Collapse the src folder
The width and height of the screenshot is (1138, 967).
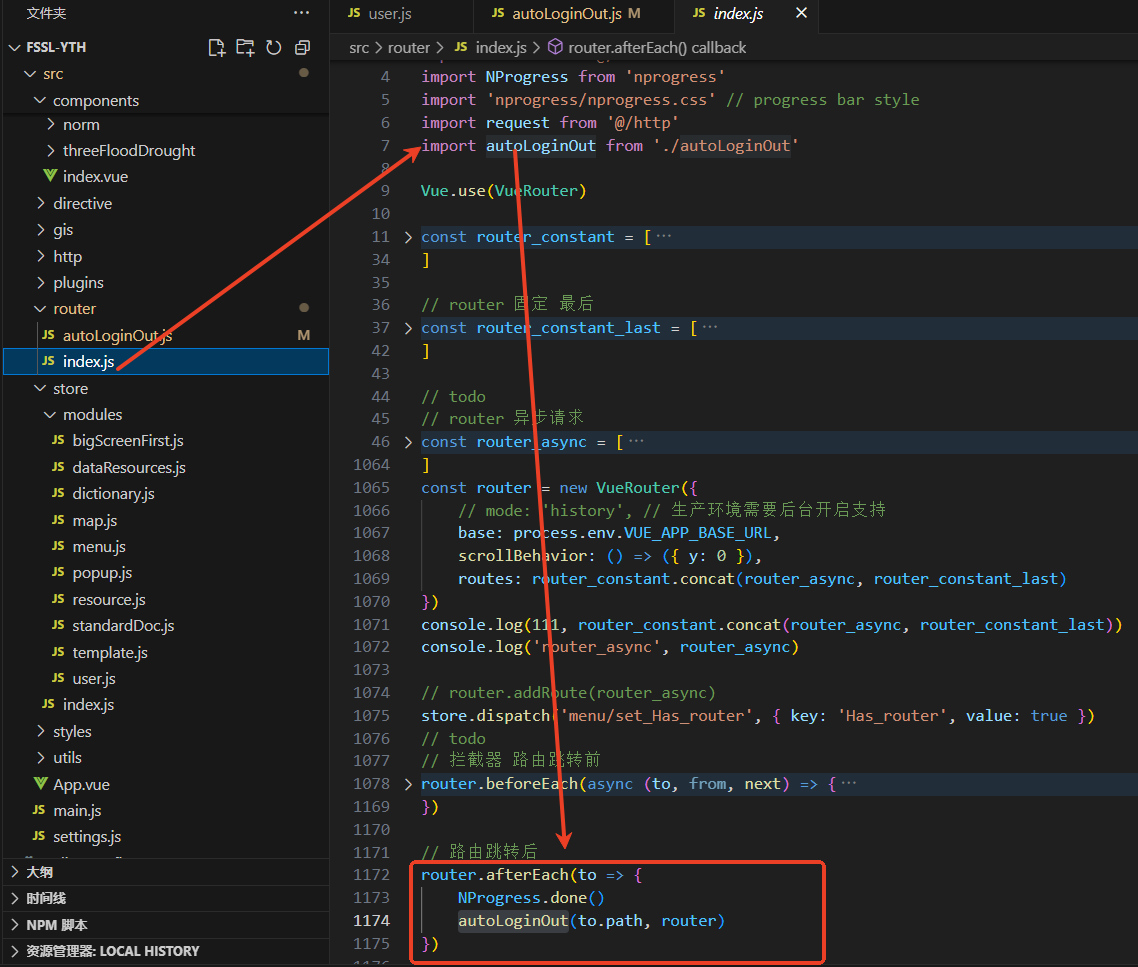tap(30, 74)
